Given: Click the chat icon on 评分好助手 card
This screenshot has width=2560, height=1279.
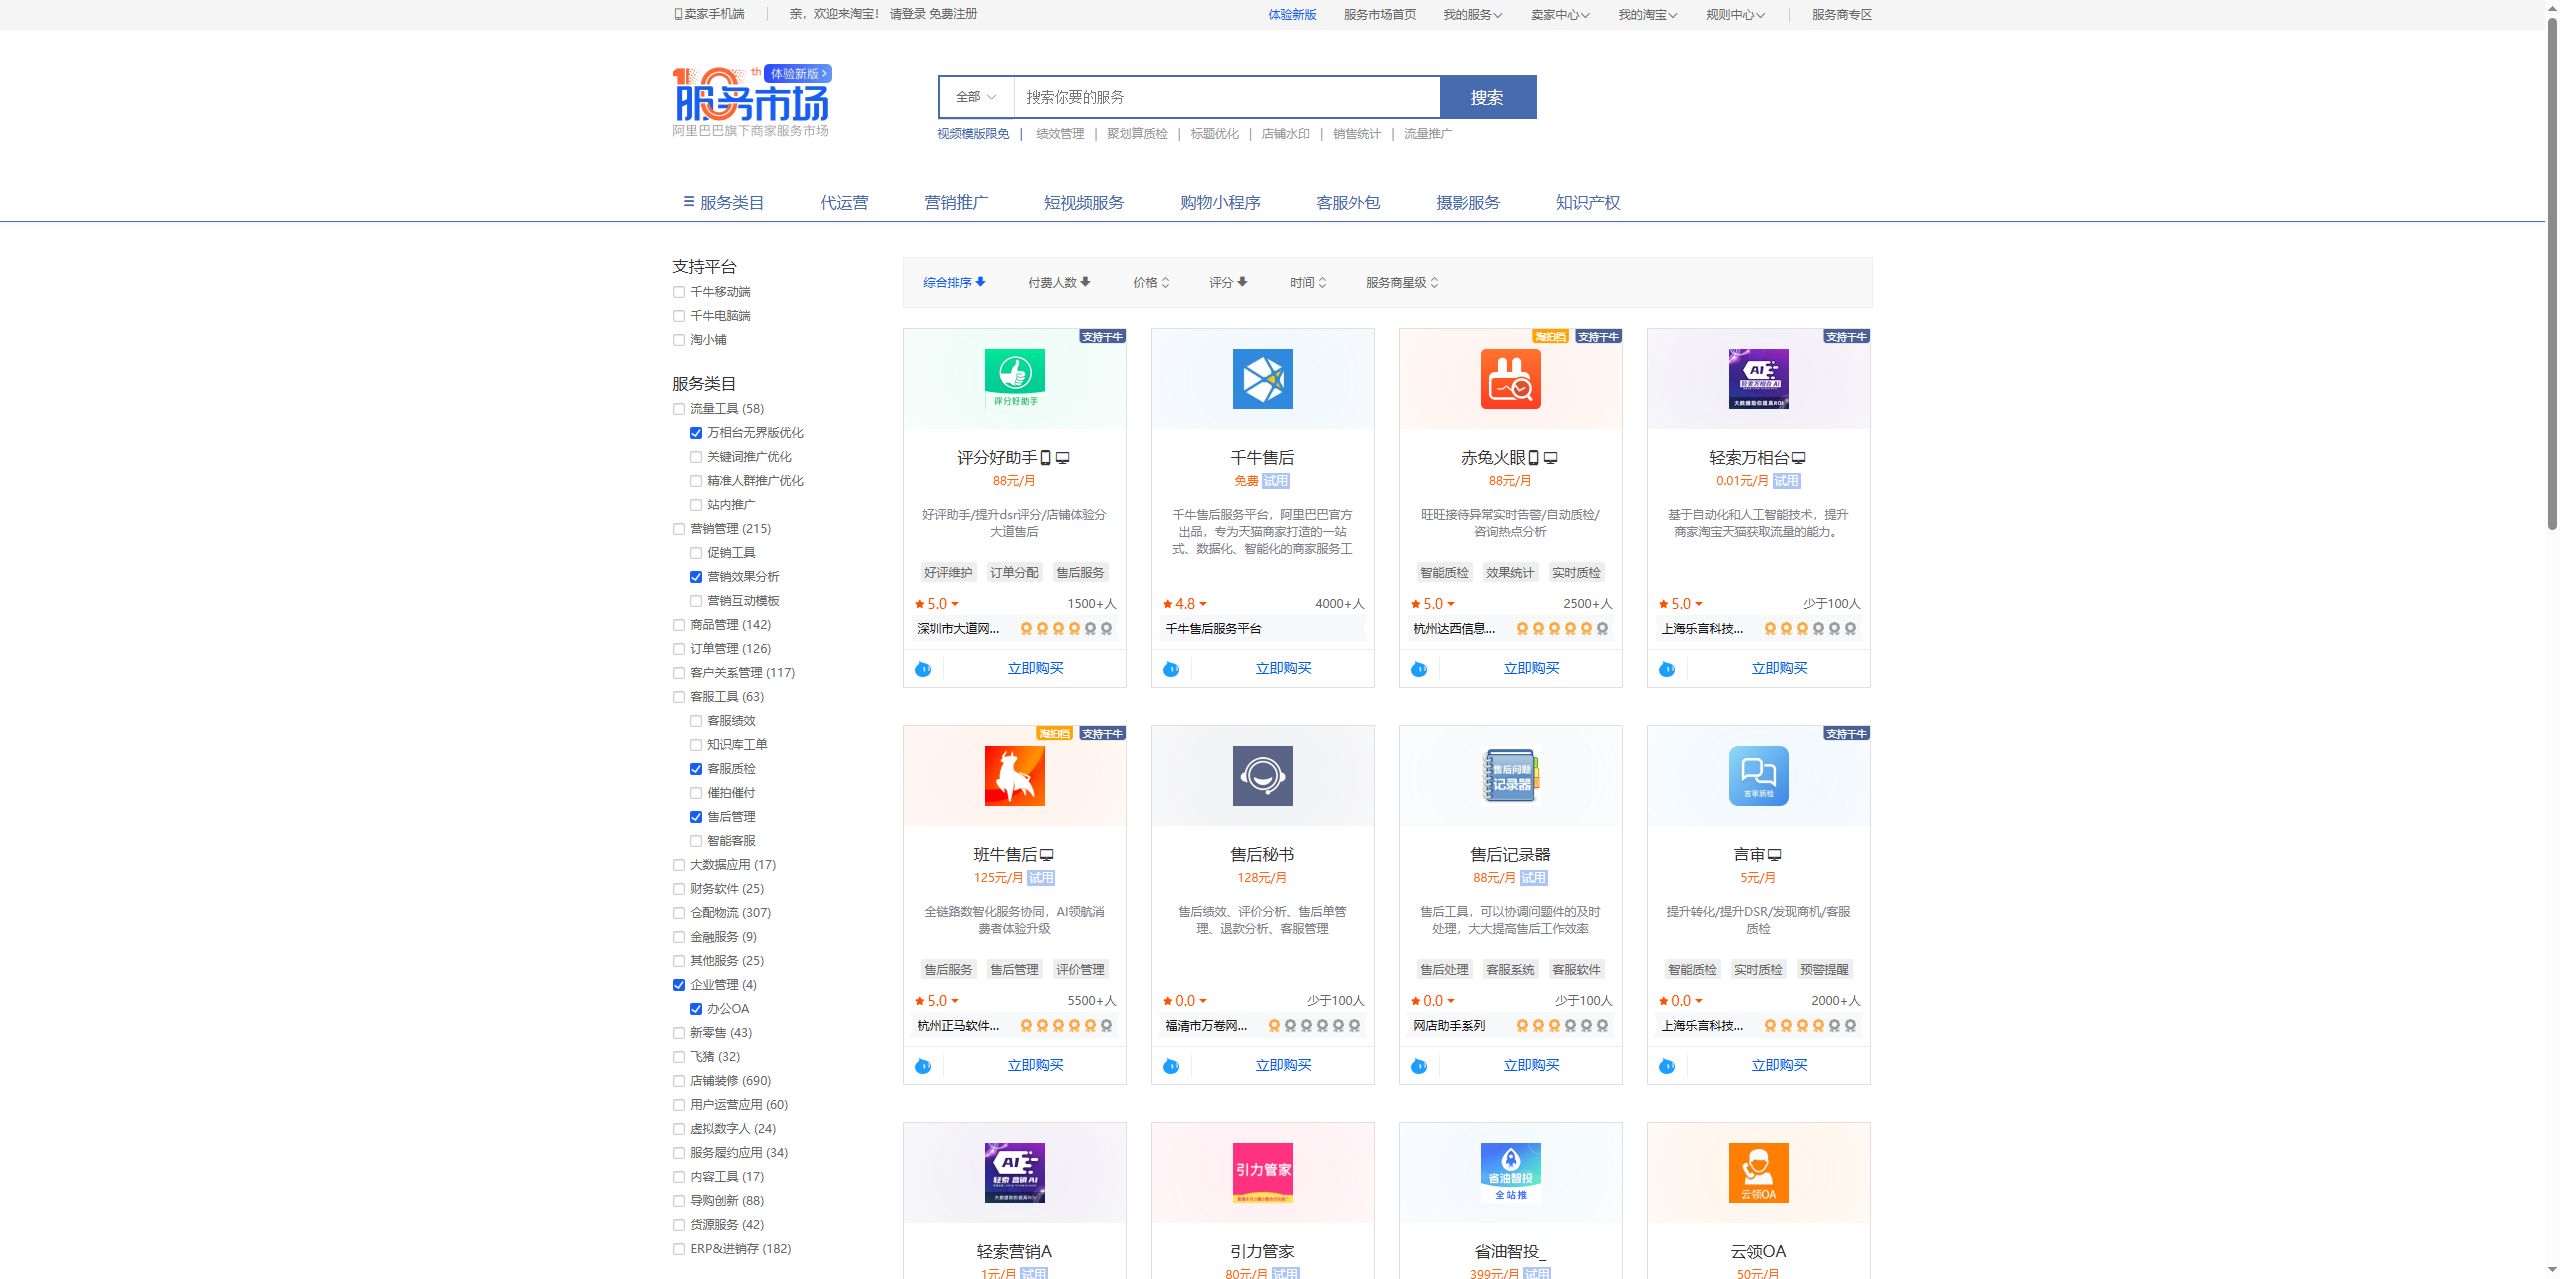Looking at the screenshot, I should (x=923, y=669).
